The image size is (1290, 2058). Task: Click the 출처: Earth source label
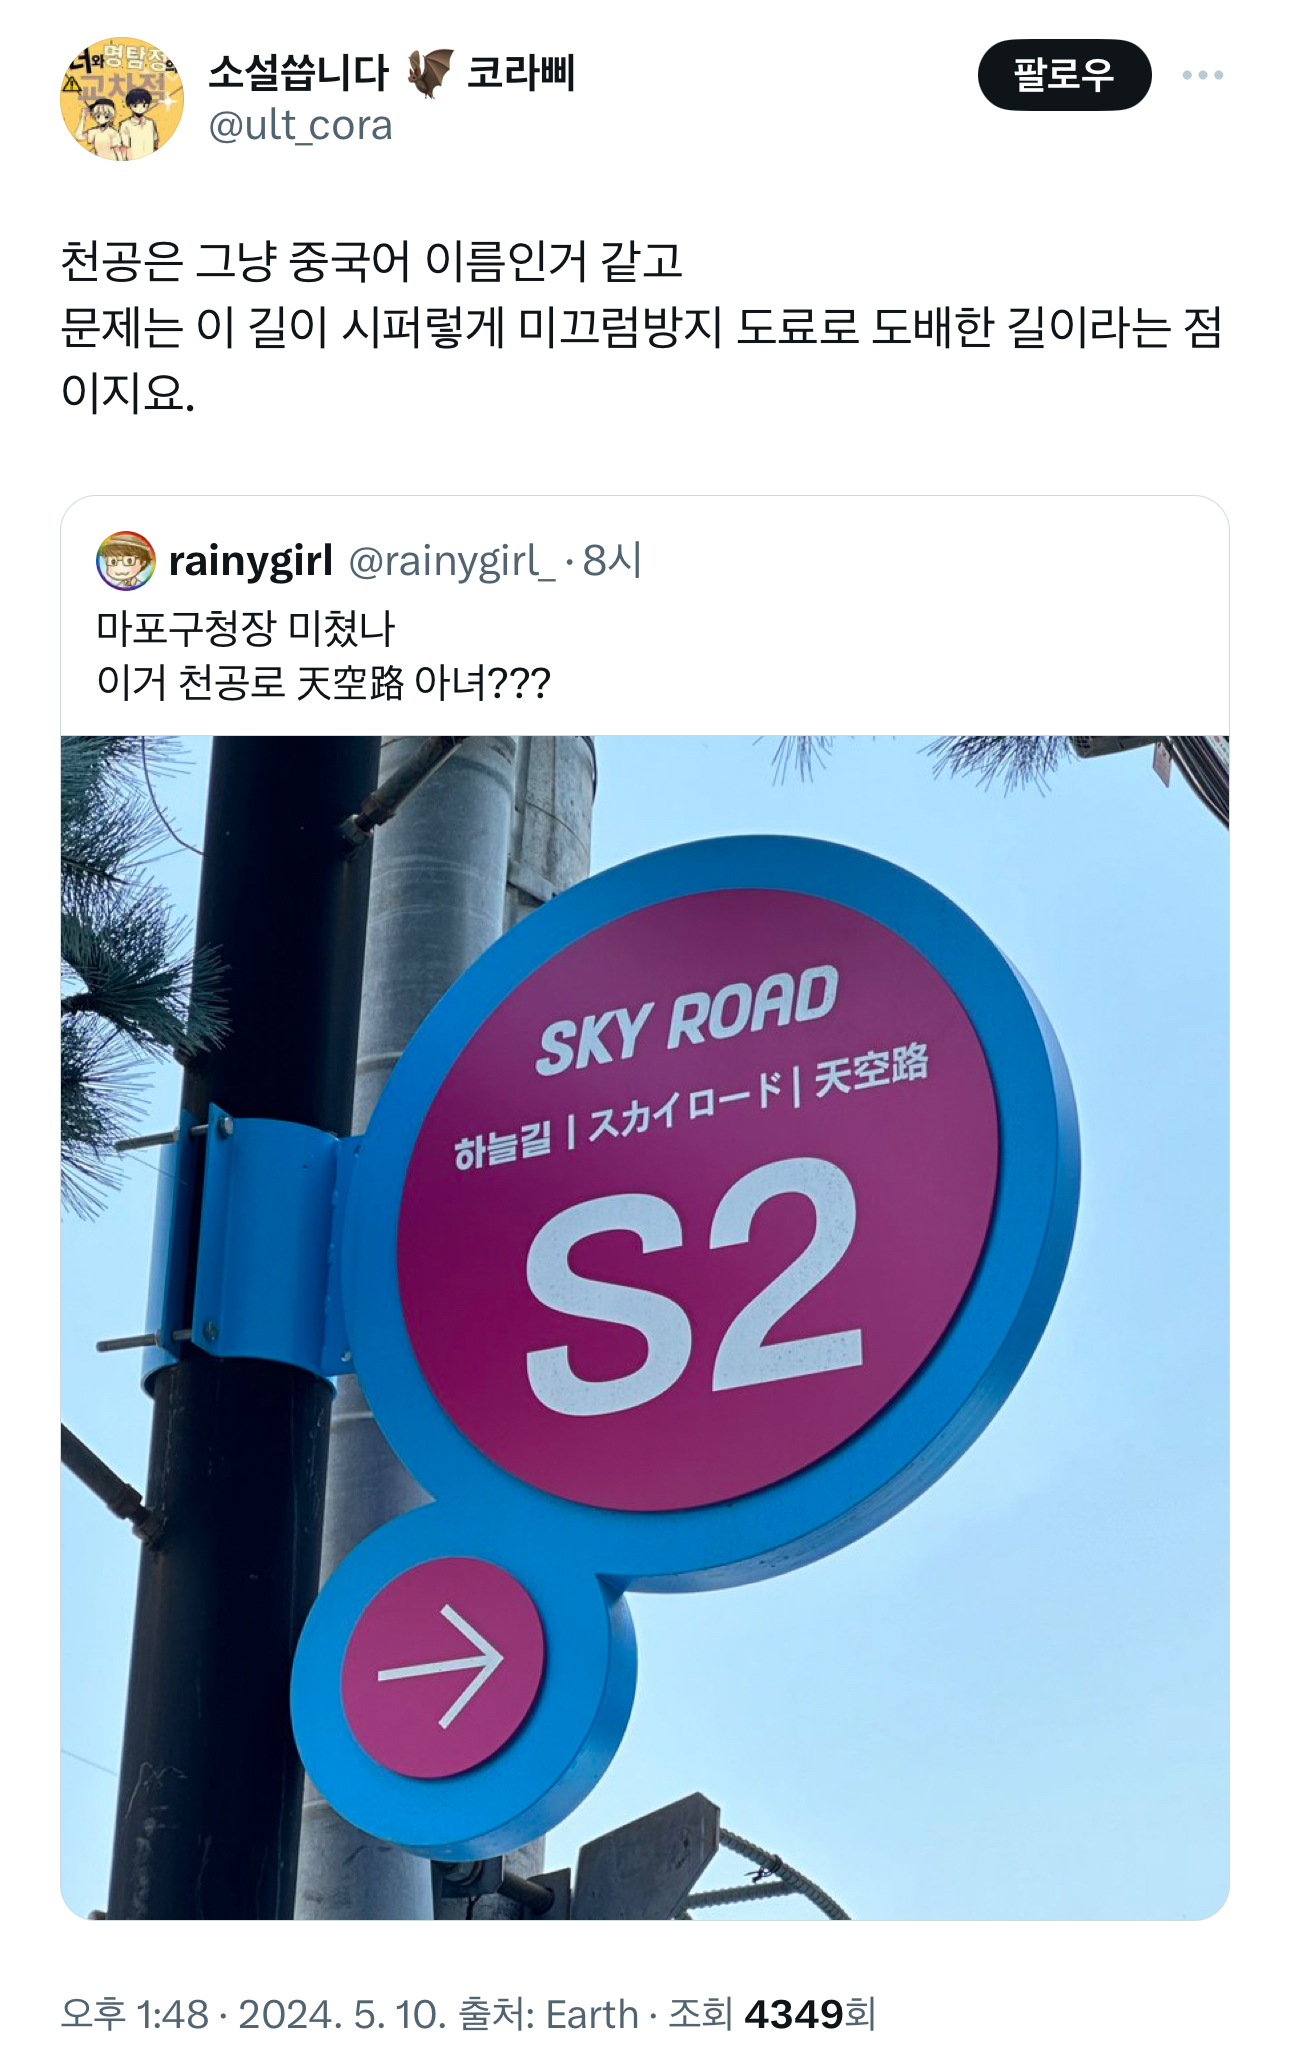pos(548,2014)
